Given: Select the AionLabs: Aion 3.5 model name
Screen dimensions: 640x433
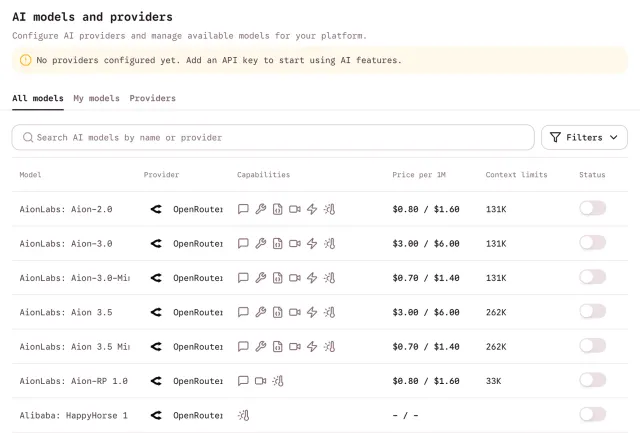Looking at the screenshot, I should 66,312.
